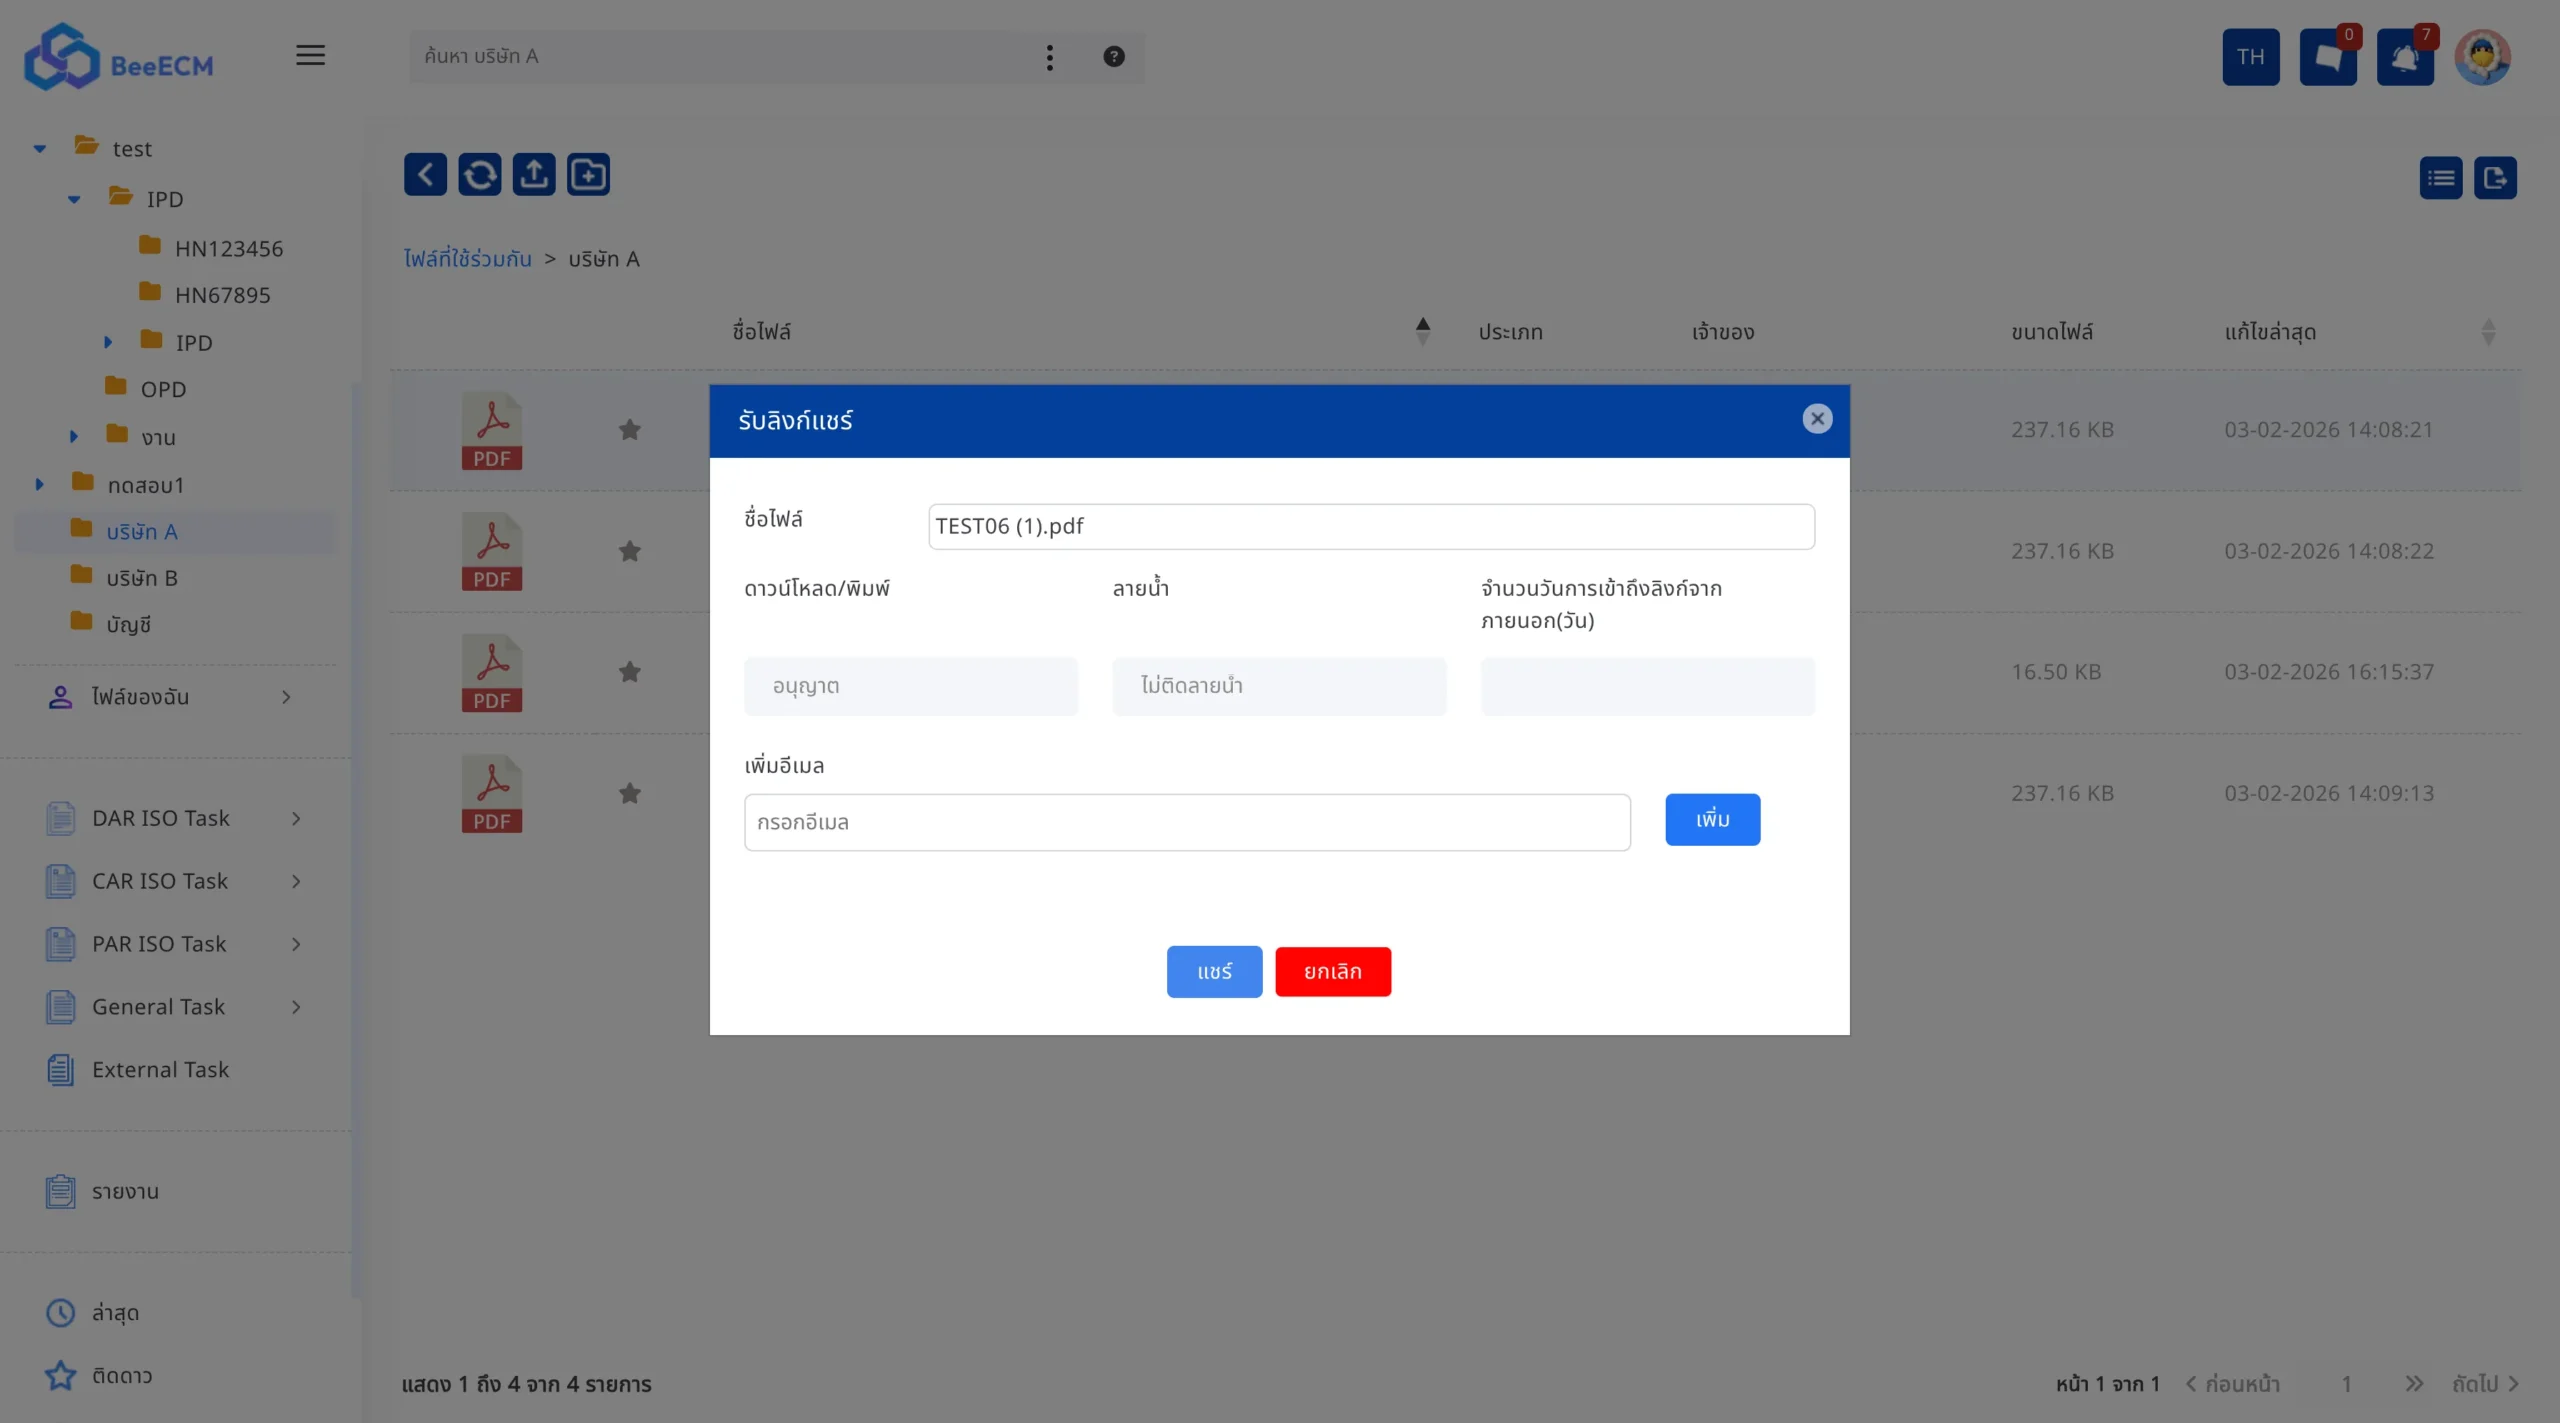Click the red cancel button
2560x1423 pixels.
tap(1332, 971)
